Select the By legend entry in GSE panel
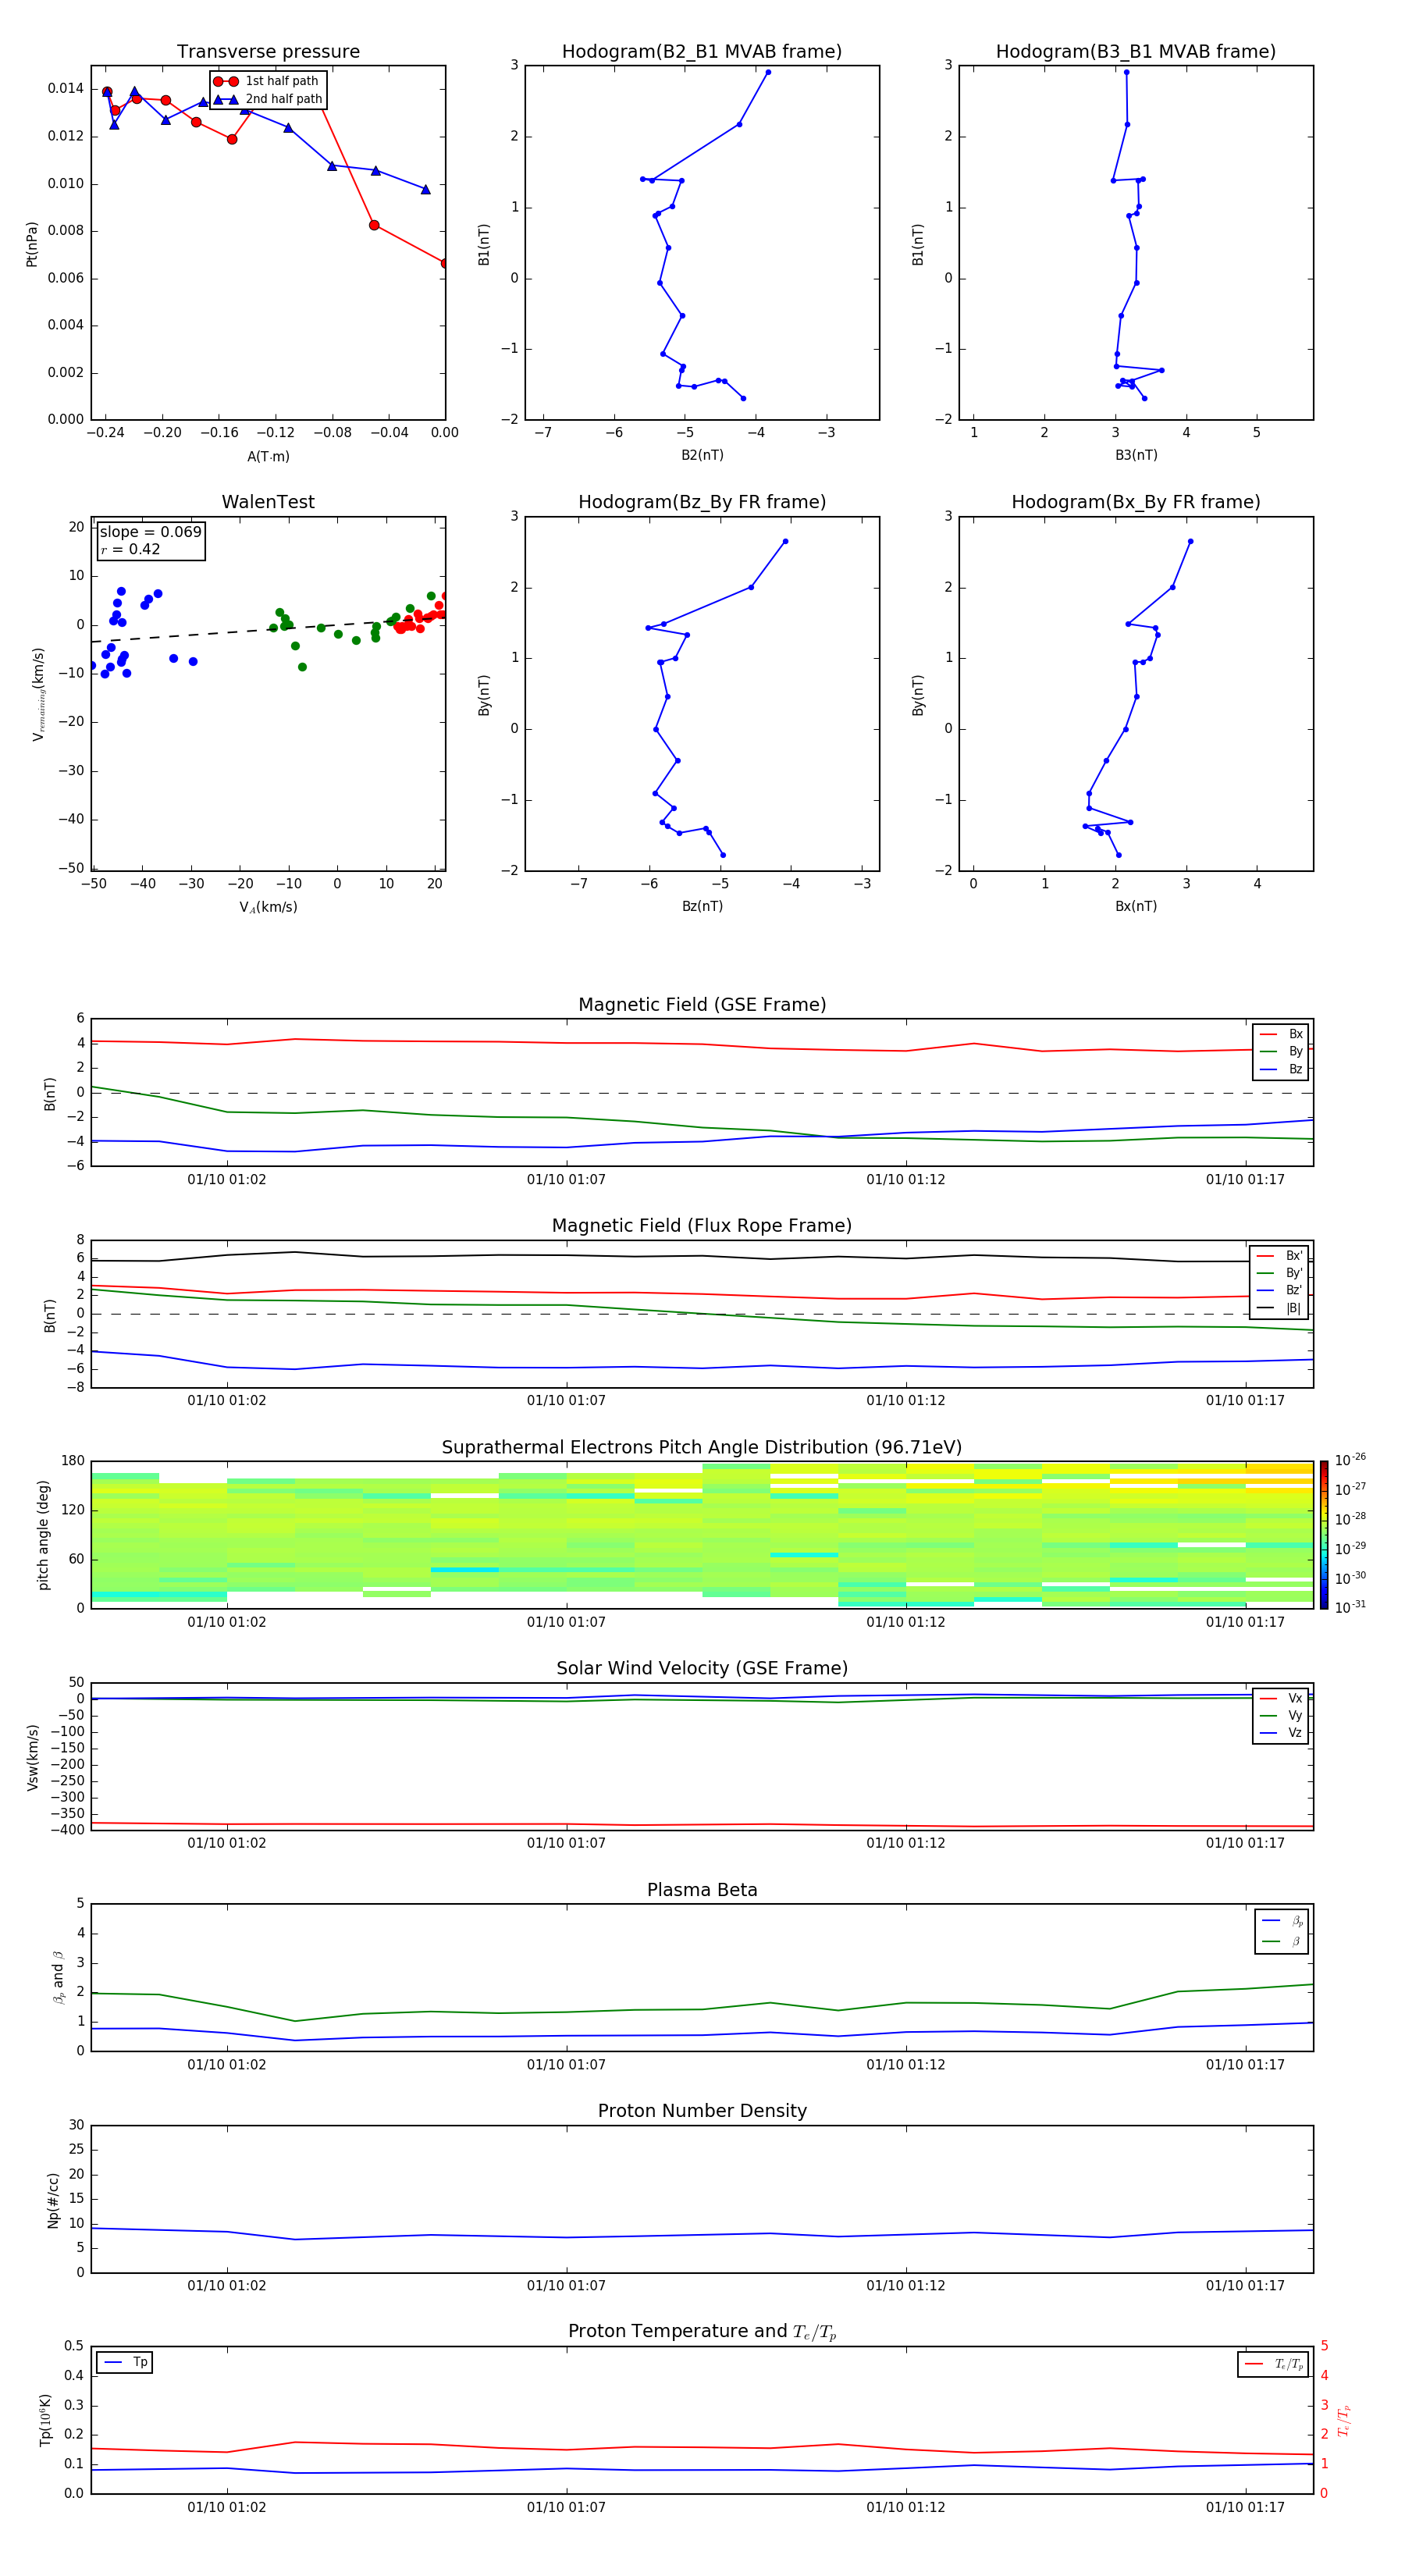1405x2576 pixels. click(1281, 1052)
